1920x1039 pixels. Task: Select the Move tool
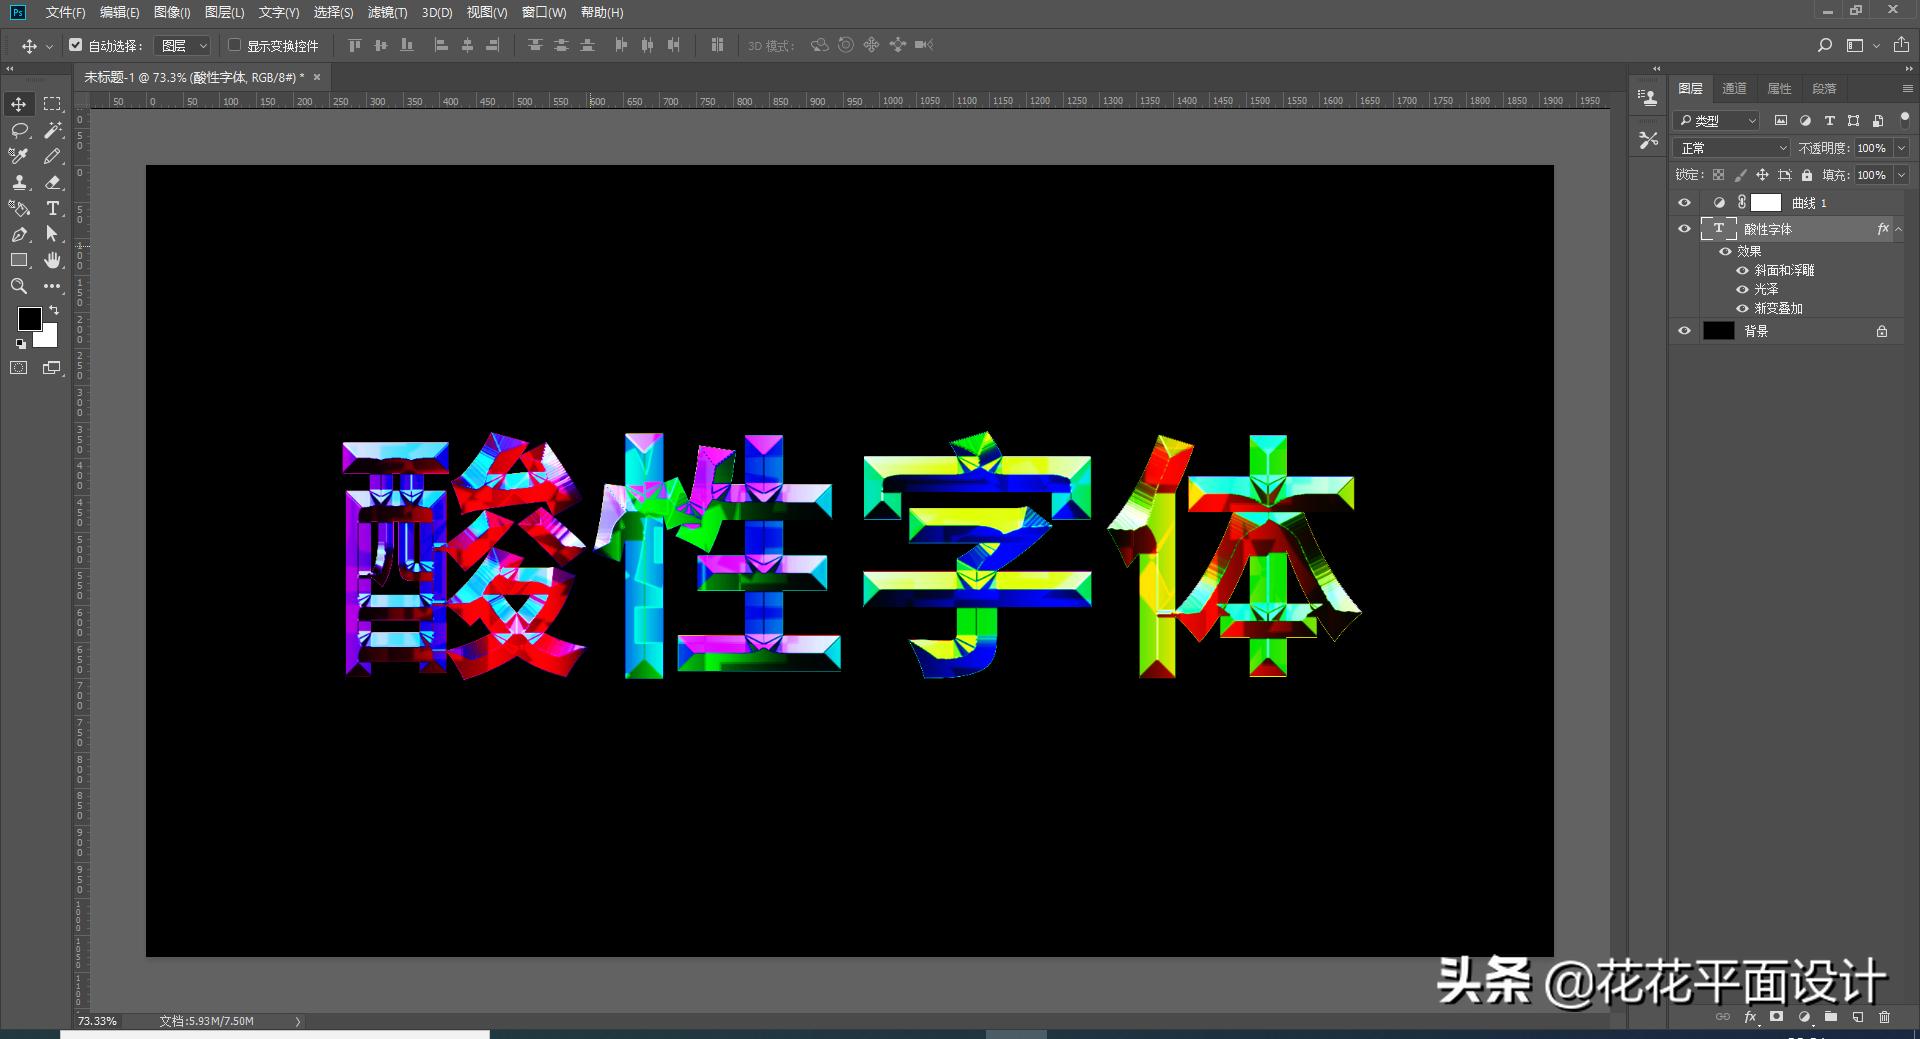coord(18,103)
